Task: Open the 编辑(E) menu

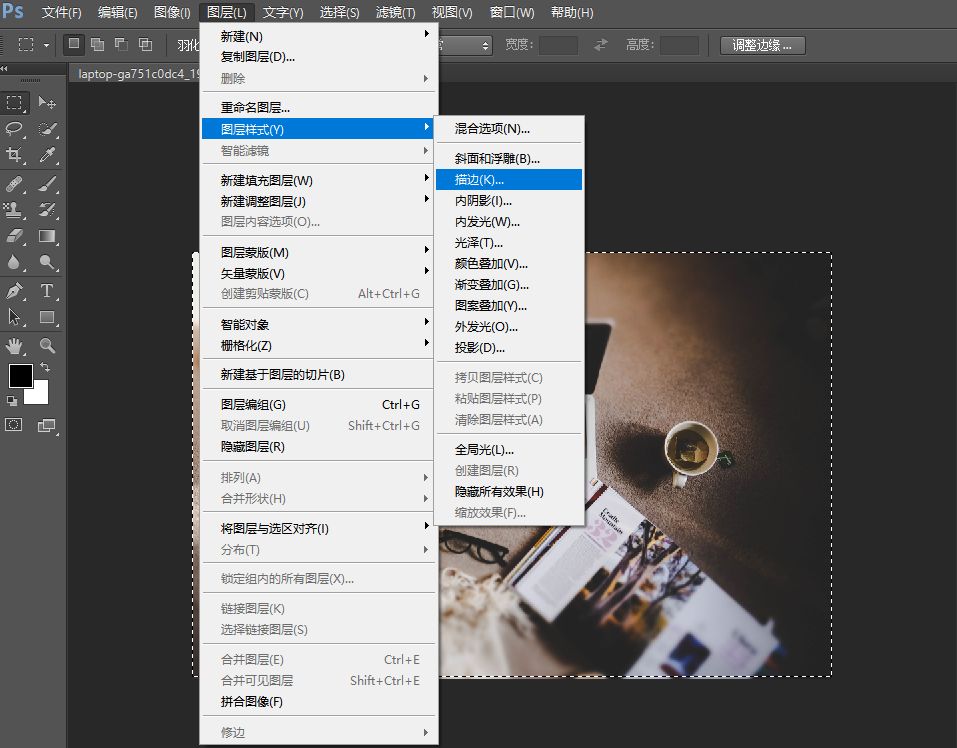Action: click(x=117, y=12)
